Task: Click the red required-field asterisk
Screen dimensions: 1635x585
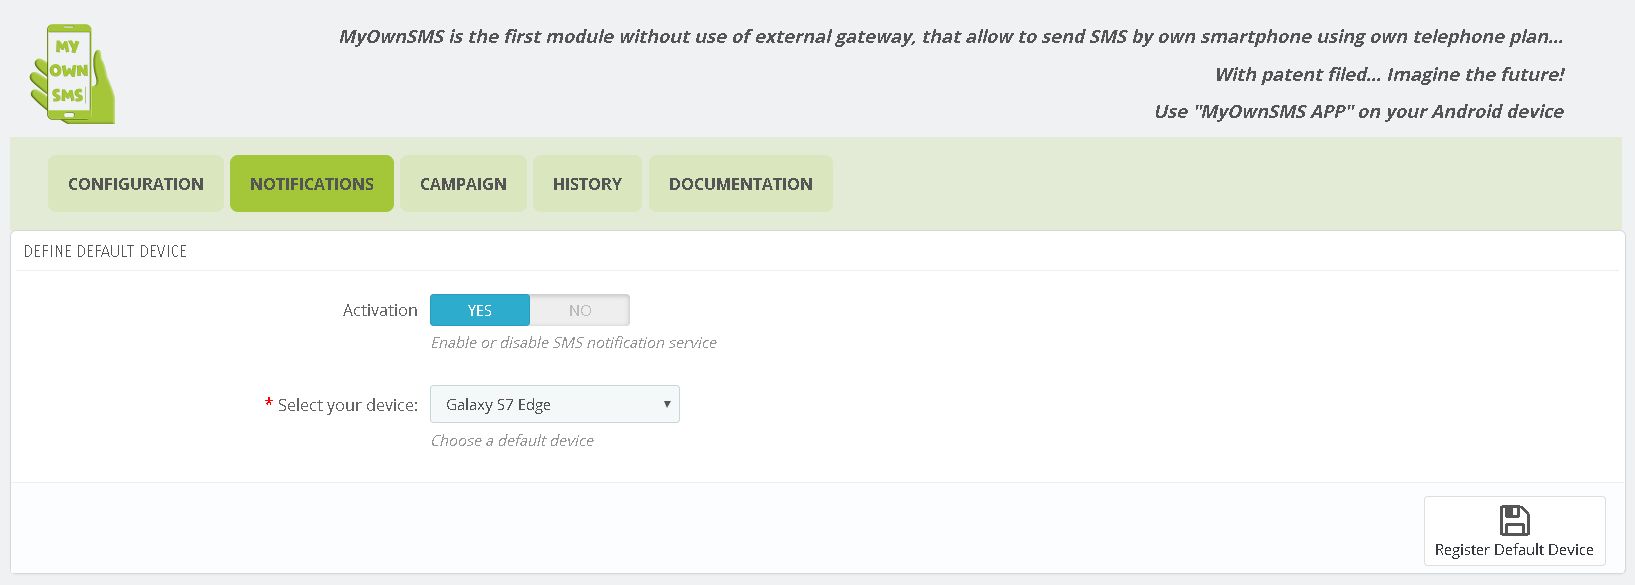Action: point(268,403)
